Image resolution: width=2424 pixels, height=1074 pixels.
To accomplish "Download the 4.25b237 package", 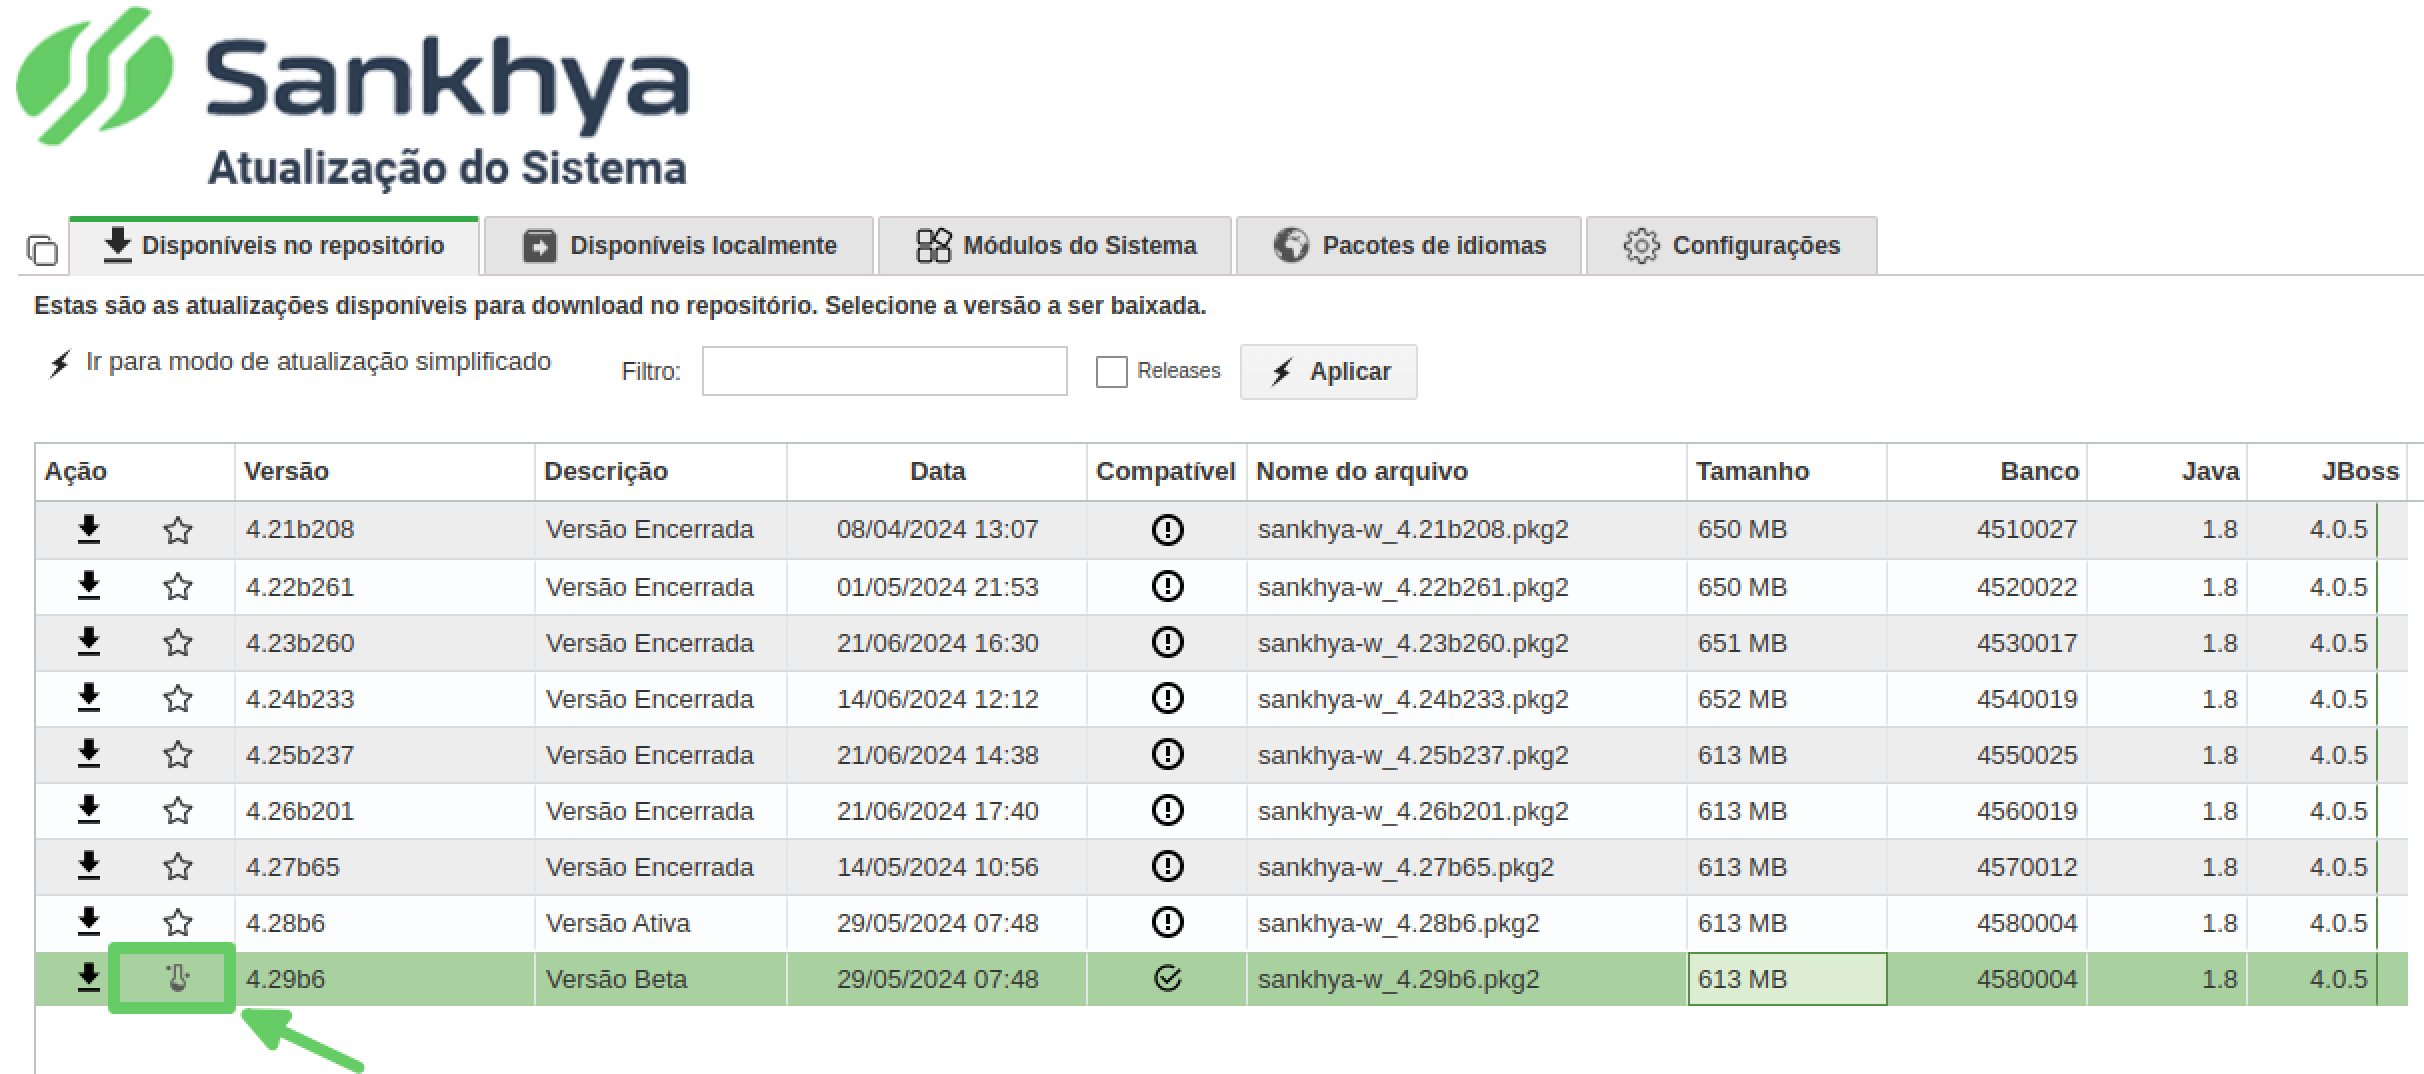I will (x=89, y=755).
